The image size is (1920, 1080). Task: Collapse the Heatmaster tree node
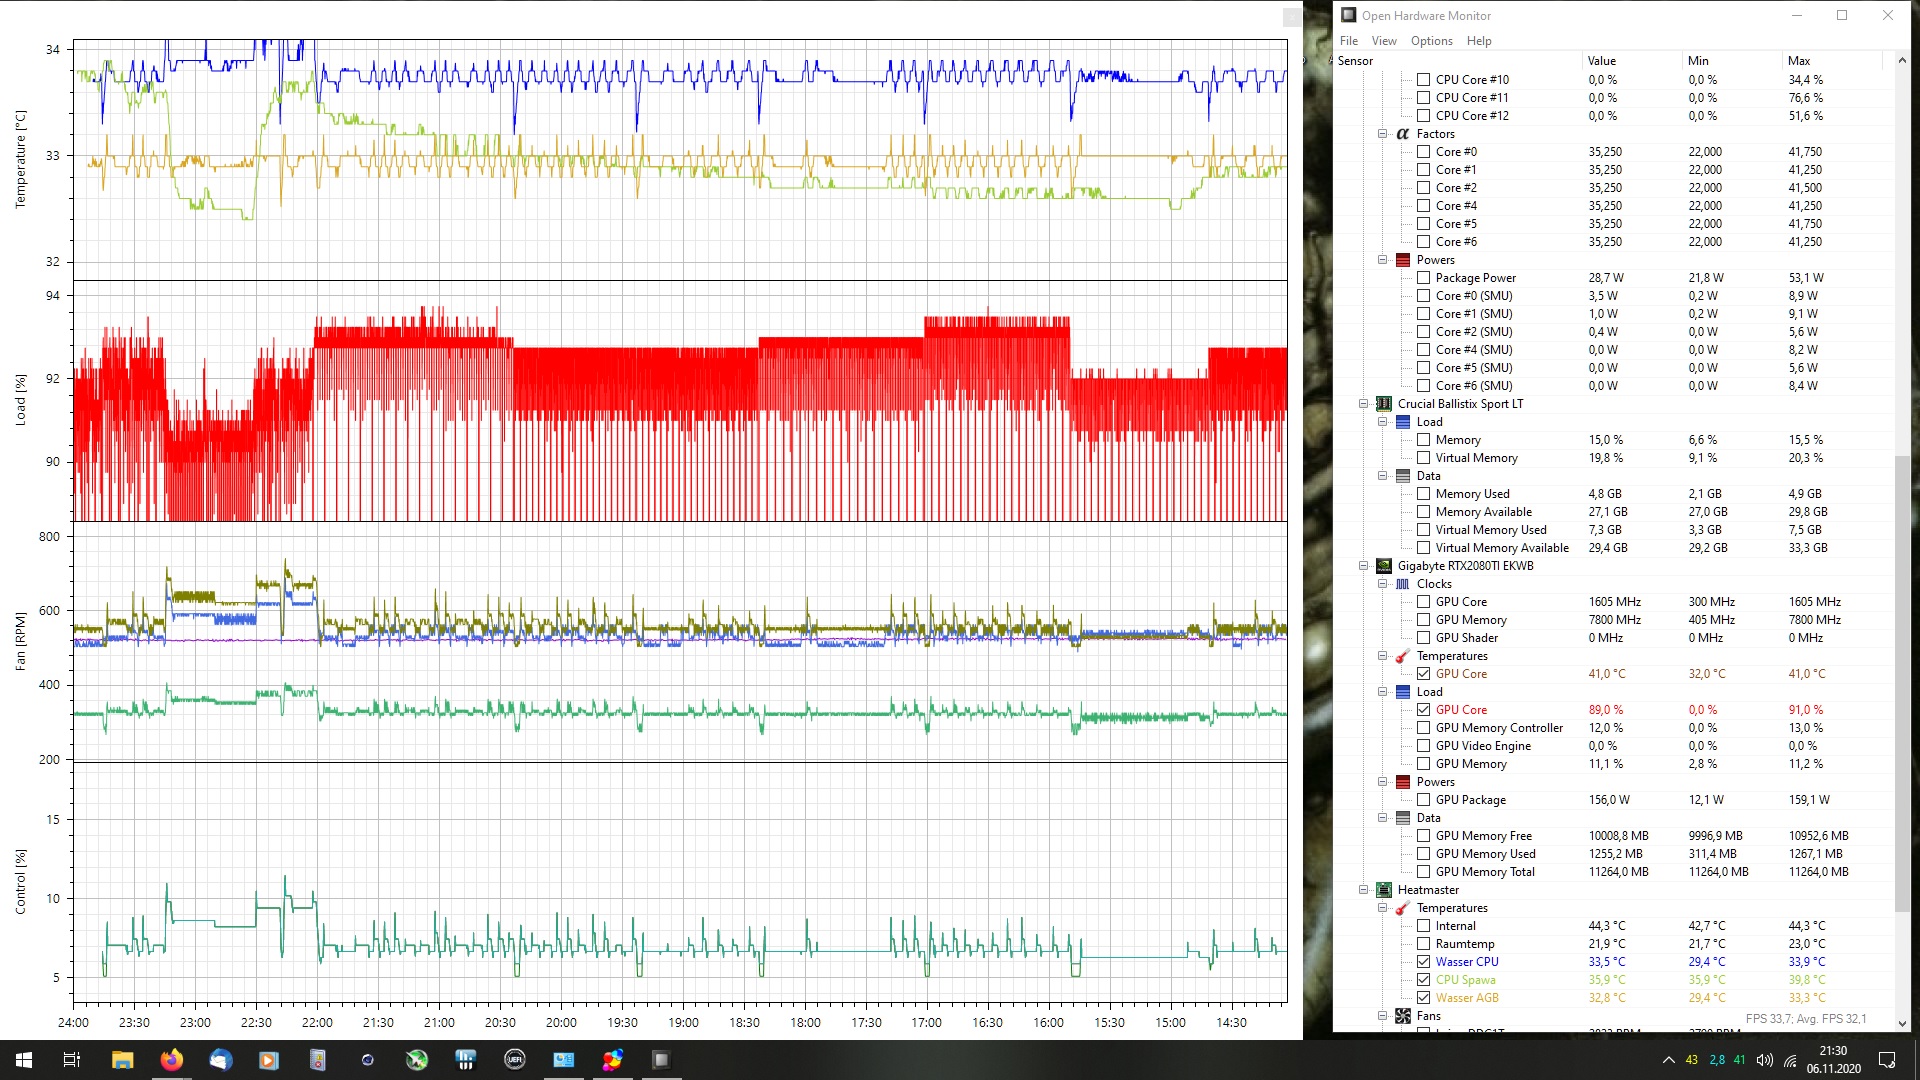point(1363,890)
